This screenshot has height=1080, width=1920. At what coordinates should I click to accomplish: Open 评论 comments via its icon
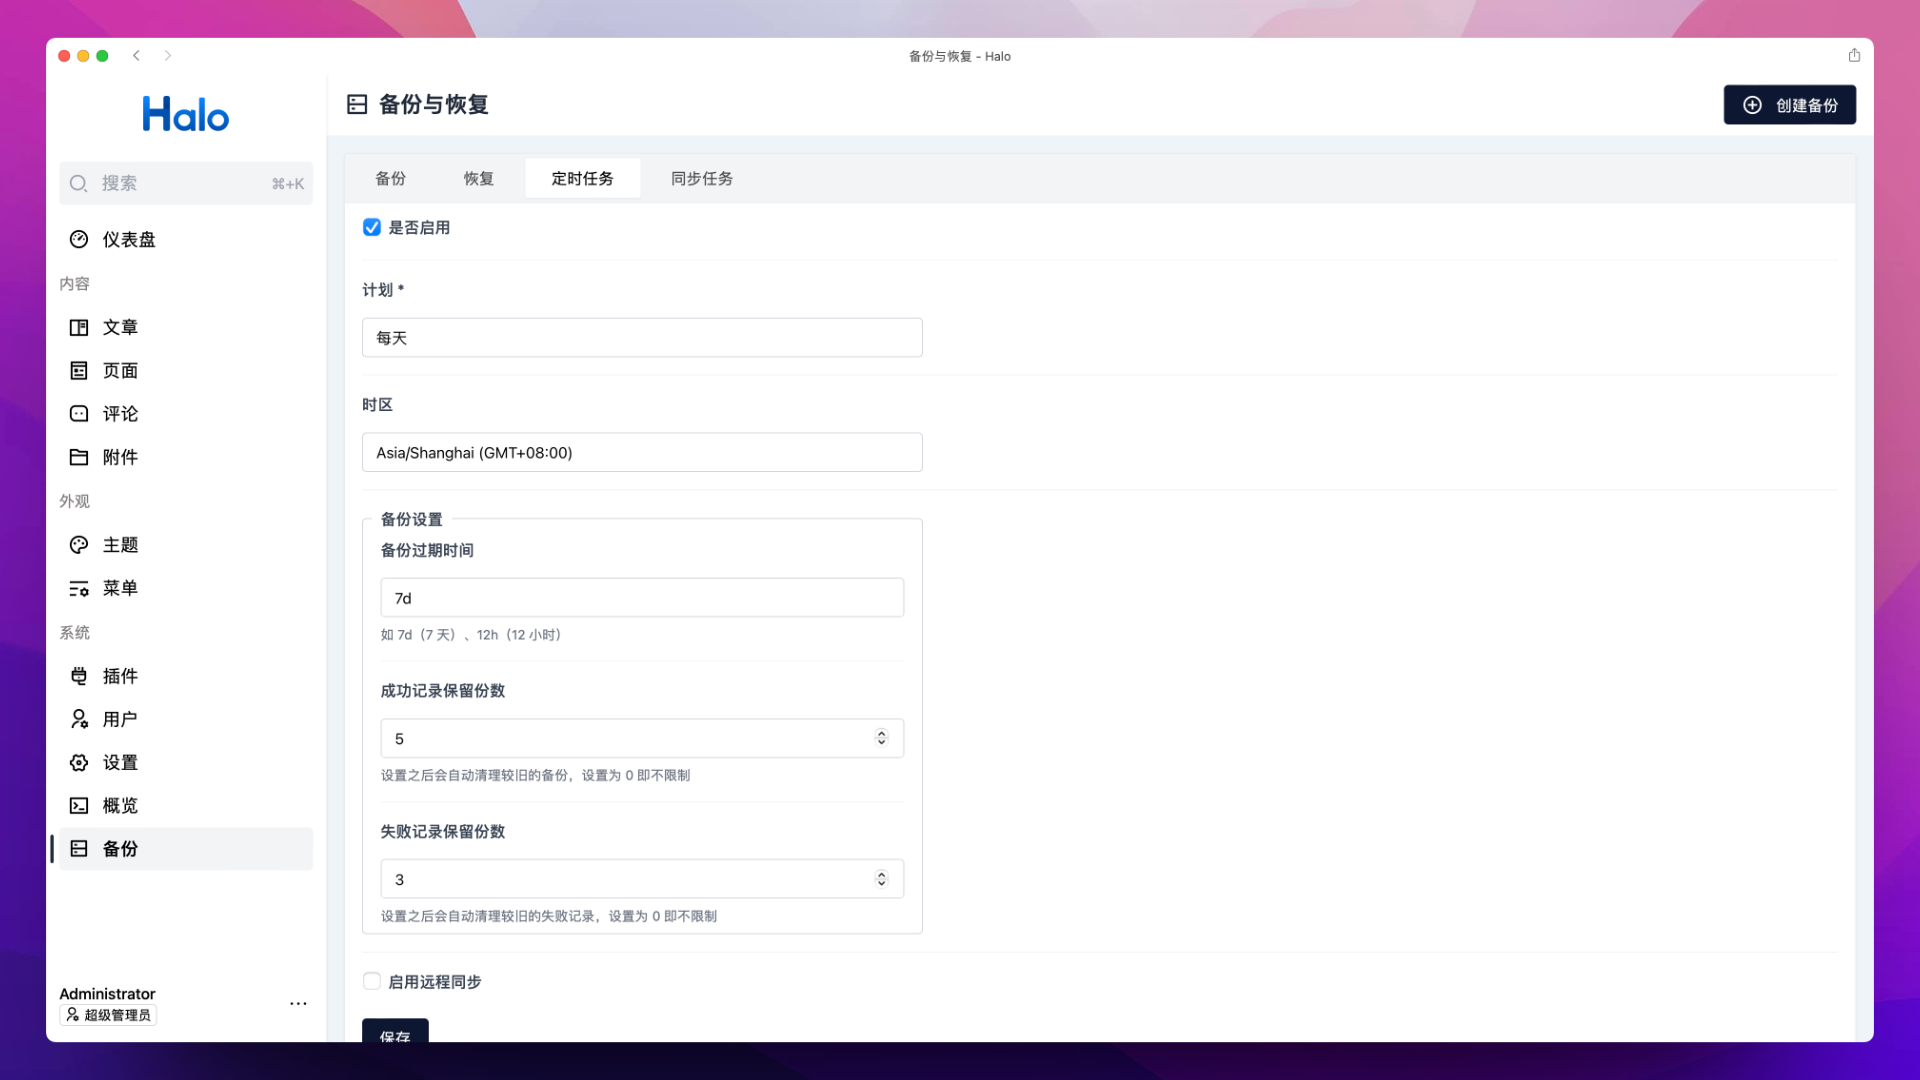click(x=79, y=414)
